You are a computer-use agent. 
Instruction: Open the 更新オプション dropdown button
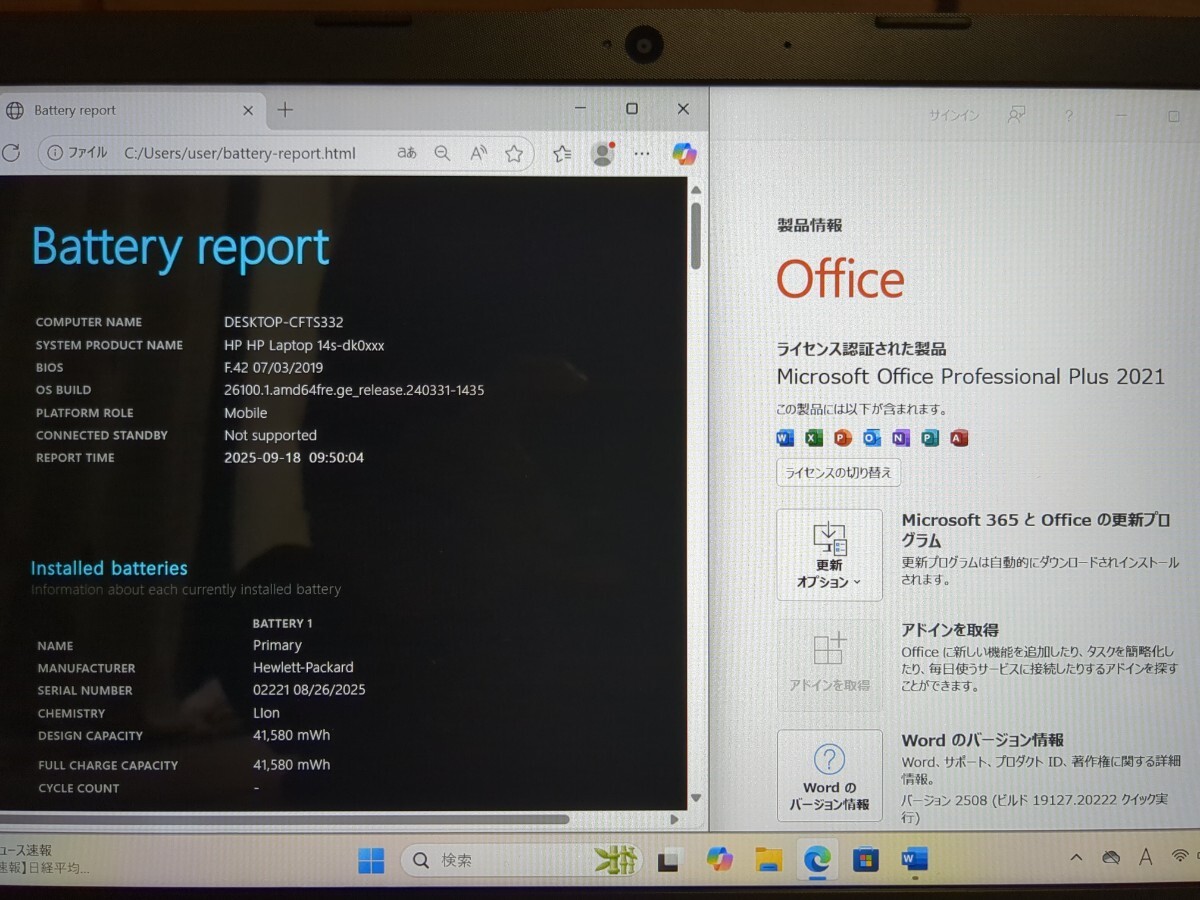coord(829,555)
